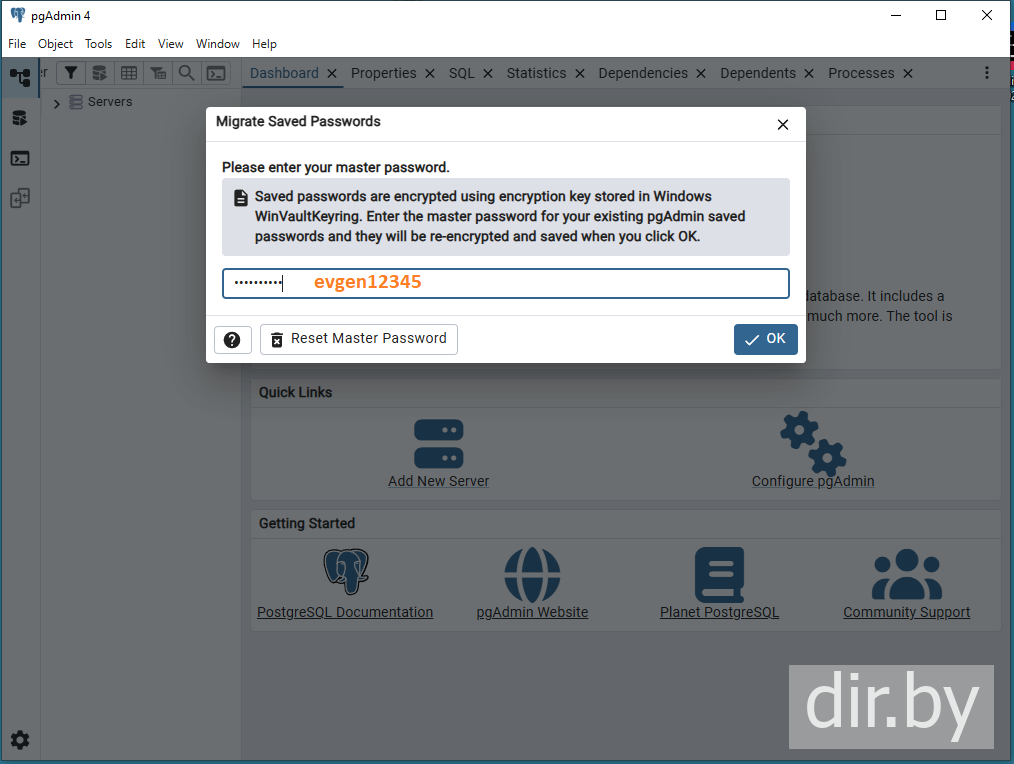
Task: Click the pgAdmin 4 title bar logo
Action: (18, 15)
